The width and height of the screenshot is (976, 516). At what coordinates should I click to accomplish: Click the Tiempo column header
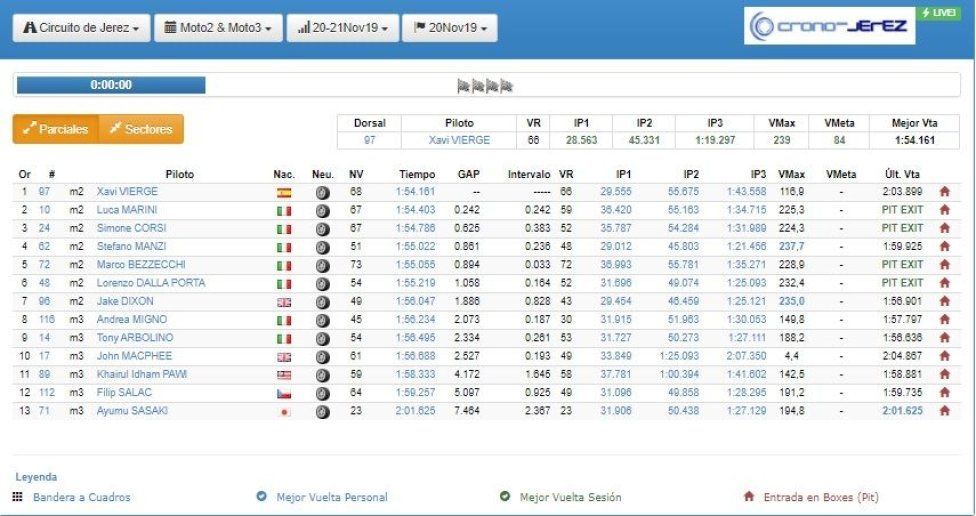(x=417, y=174)
